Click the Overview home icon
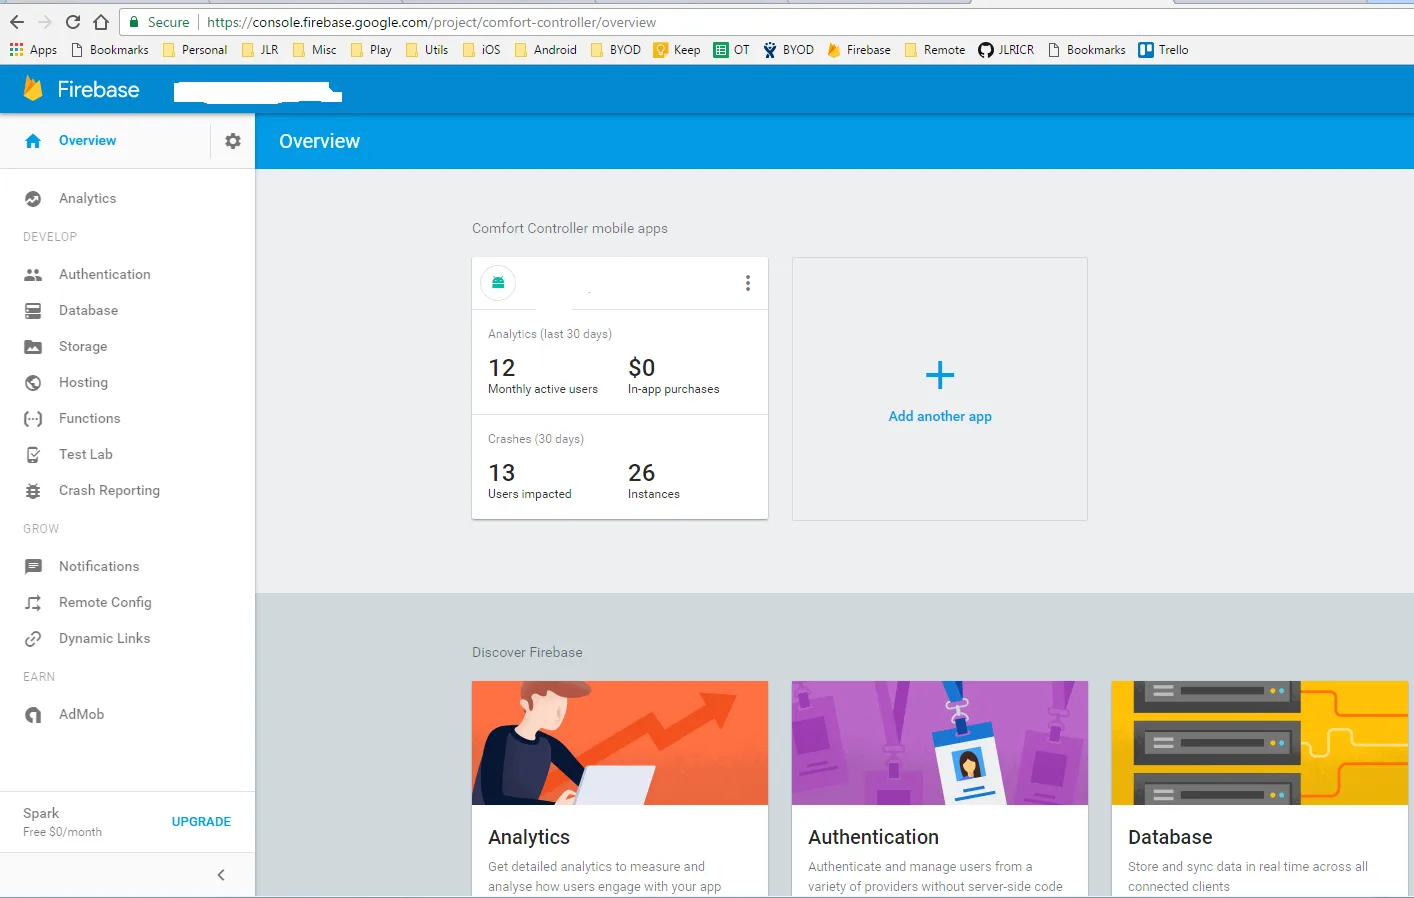This screenshot has width=1414, height=898. pos(33,141)
